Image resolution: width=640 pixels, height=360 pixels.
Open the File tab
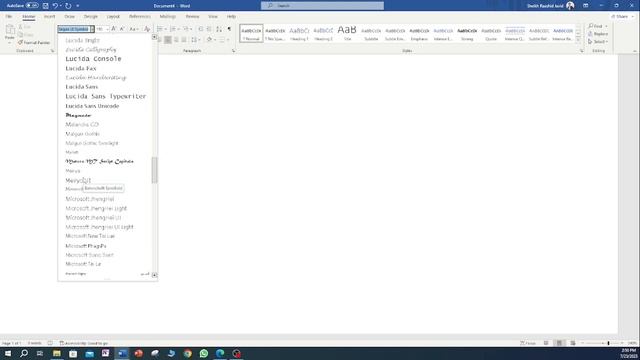(9, 16)
